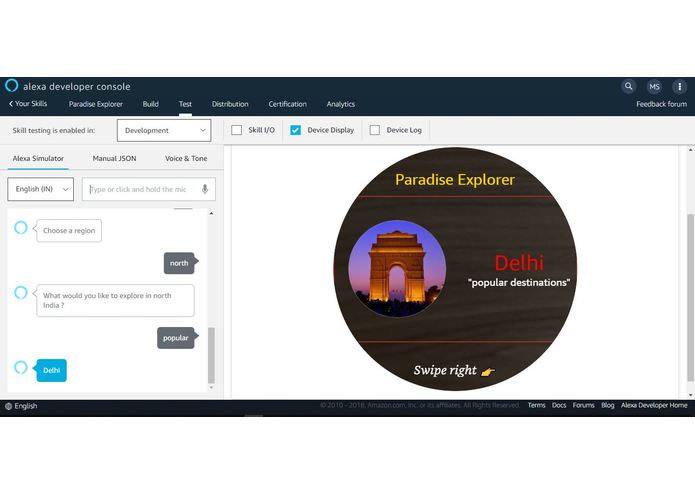Open search with the magnifier icon
695x494 pixels.
tap(629, 86)
